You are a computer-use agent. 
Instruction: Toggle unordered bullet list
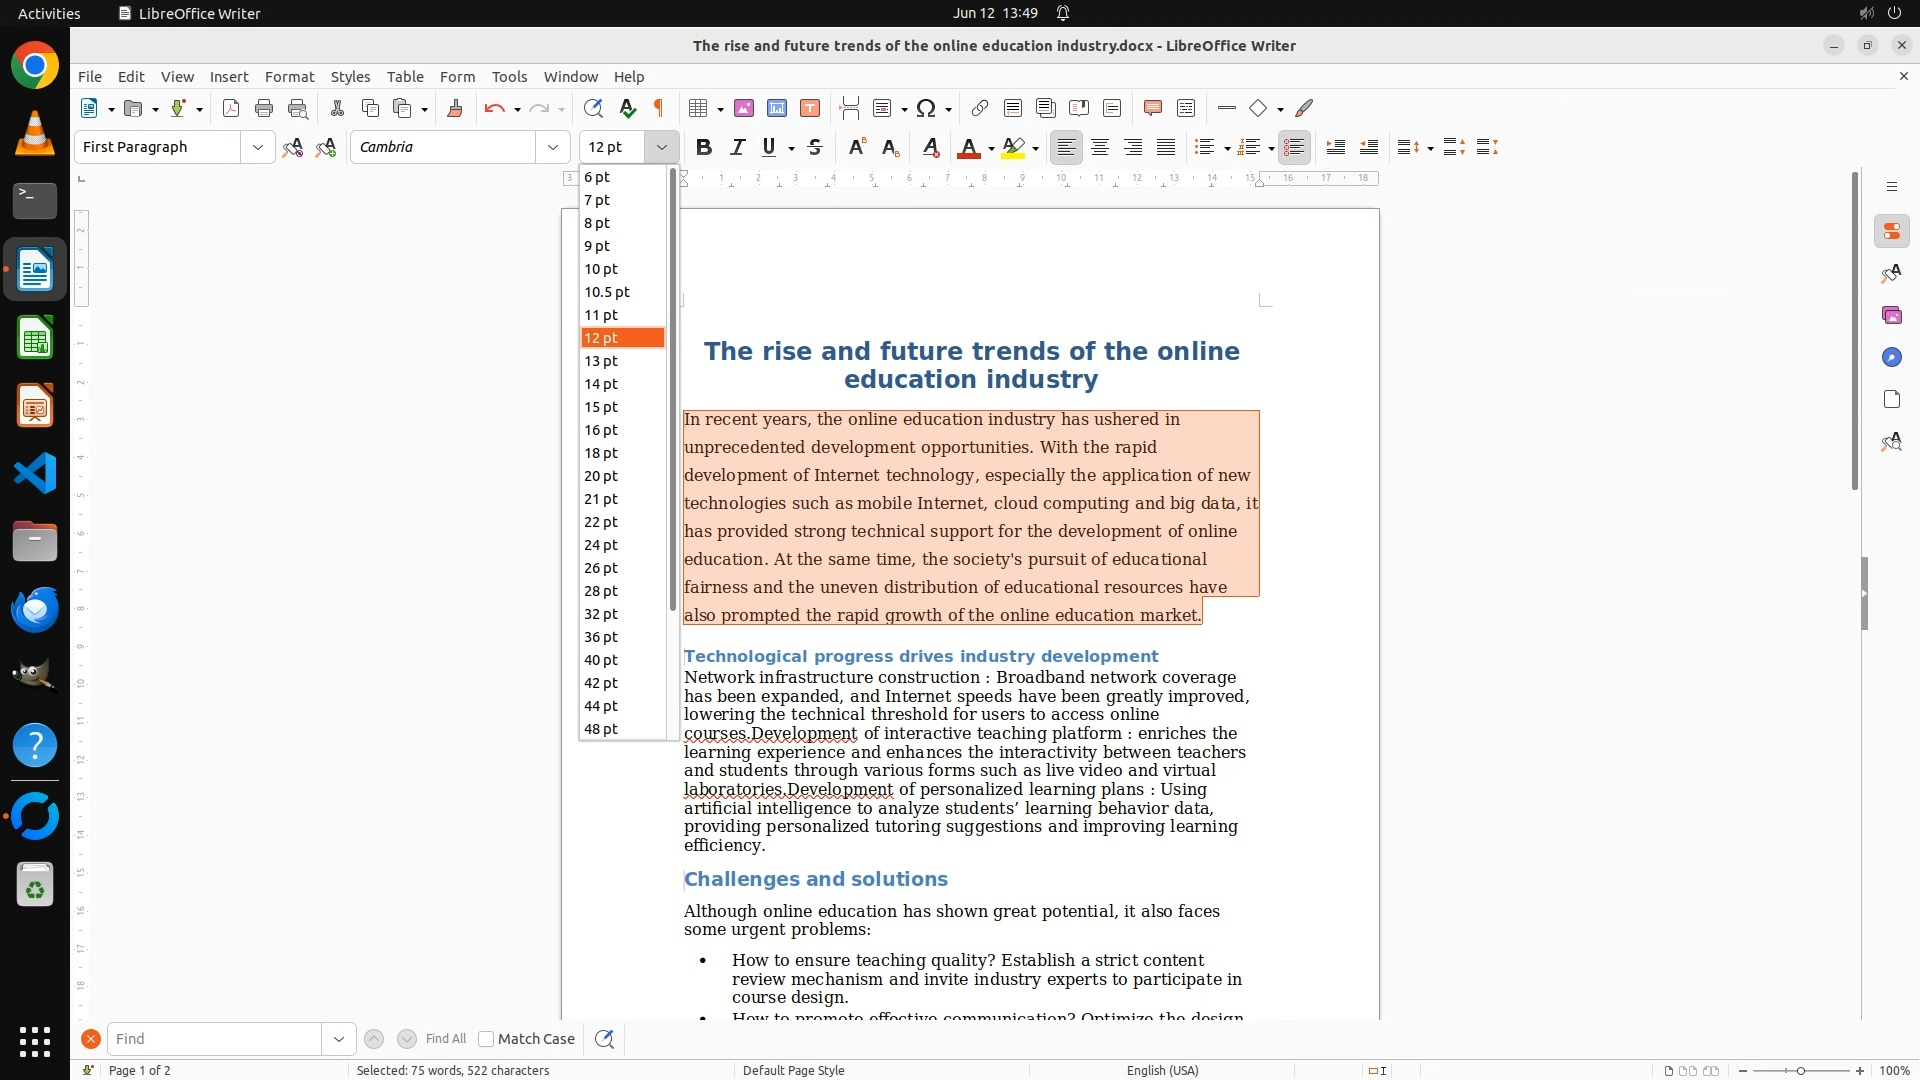(1203, 147)
